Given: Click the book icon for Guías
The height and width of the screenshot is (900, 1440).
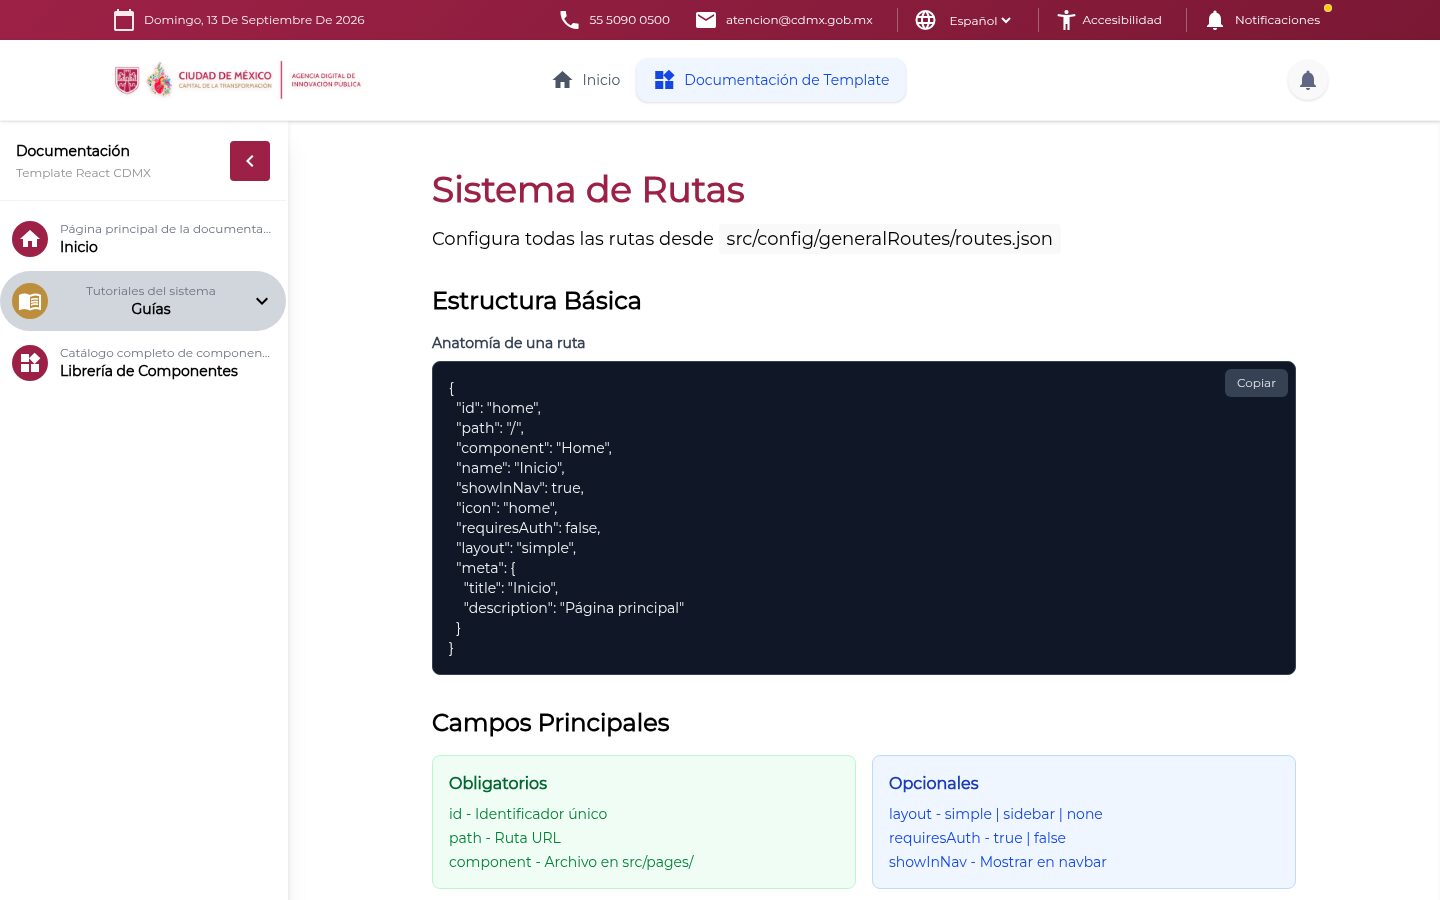Looking at the screenshot, I should point(30,301).
